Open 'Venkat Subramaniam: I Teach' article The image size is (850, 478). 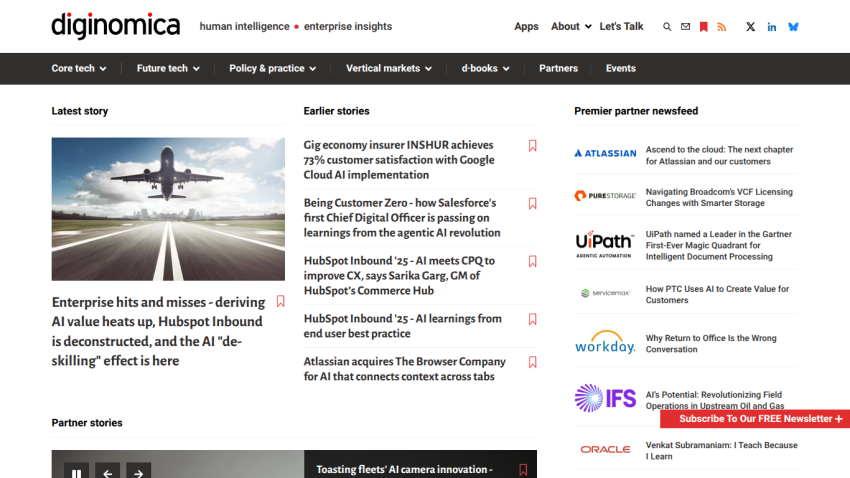click(722, 450)
